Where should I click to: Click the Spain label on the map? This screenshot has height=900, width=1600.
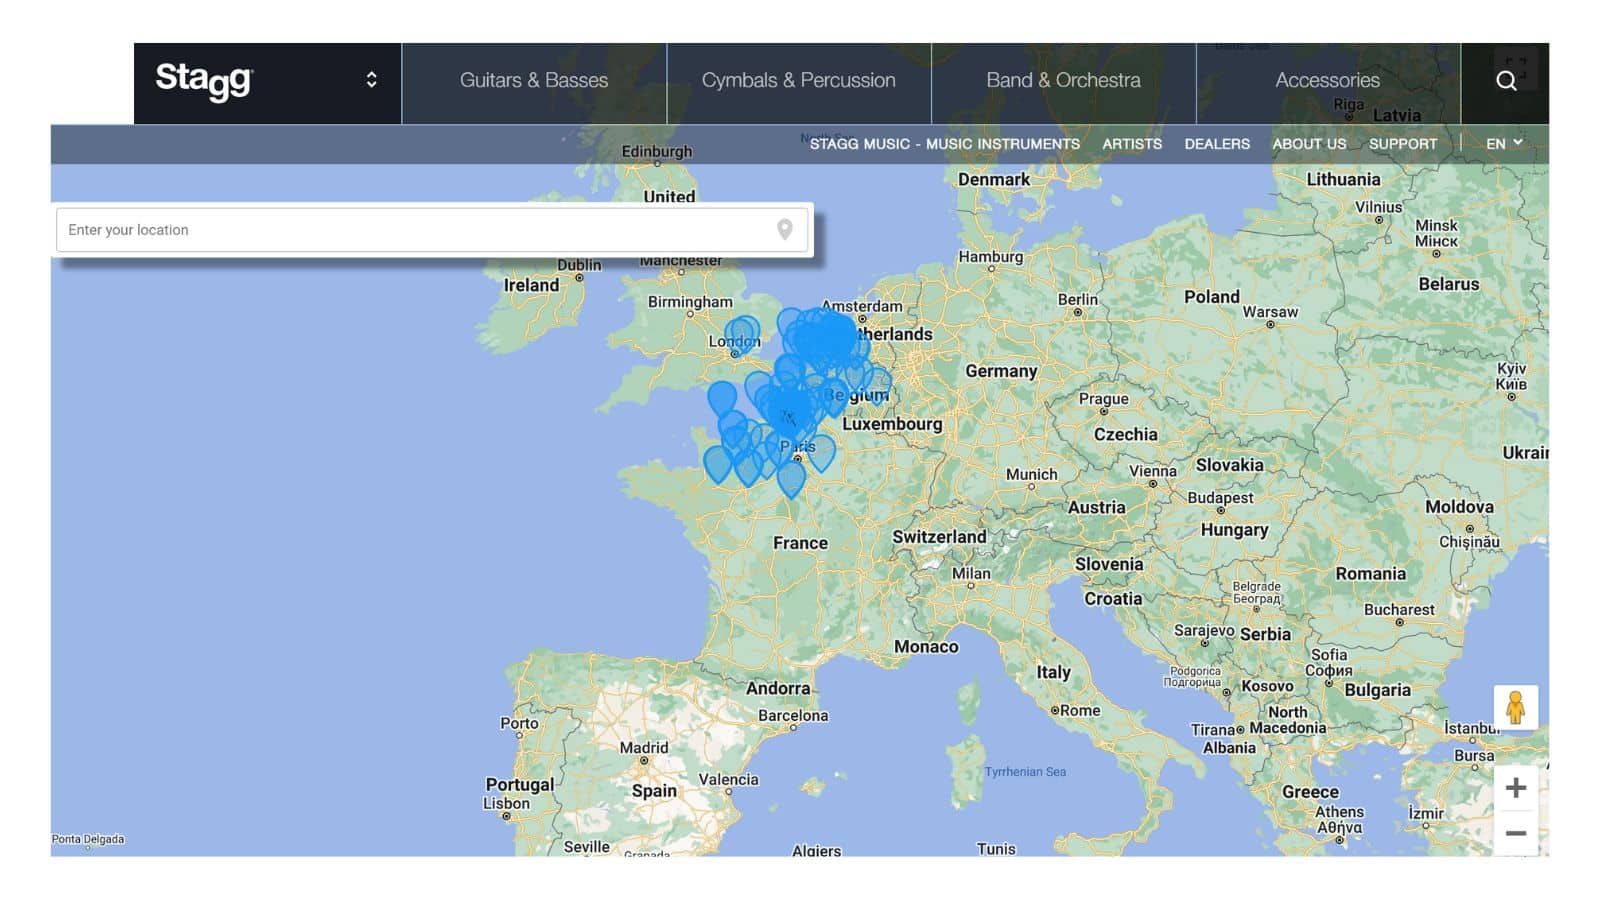pos(654,791)
